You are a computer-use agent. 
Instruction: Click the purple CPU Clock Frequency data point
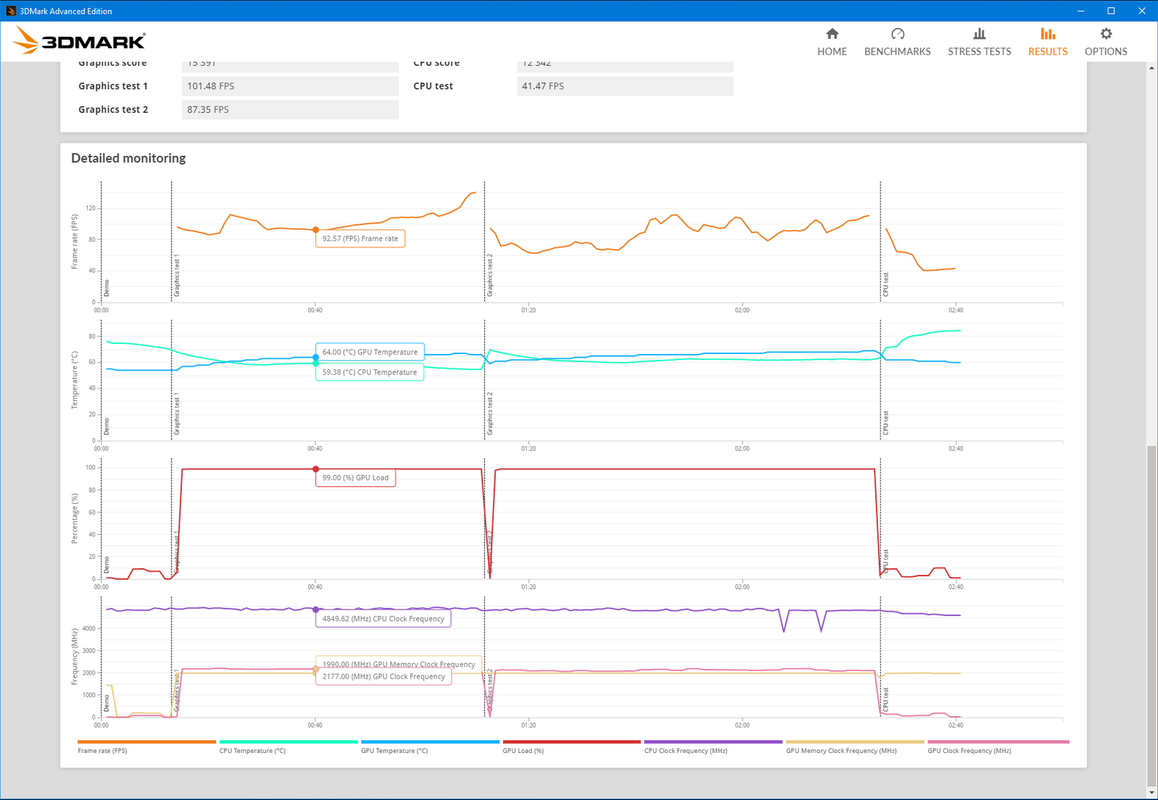(316, 610)
